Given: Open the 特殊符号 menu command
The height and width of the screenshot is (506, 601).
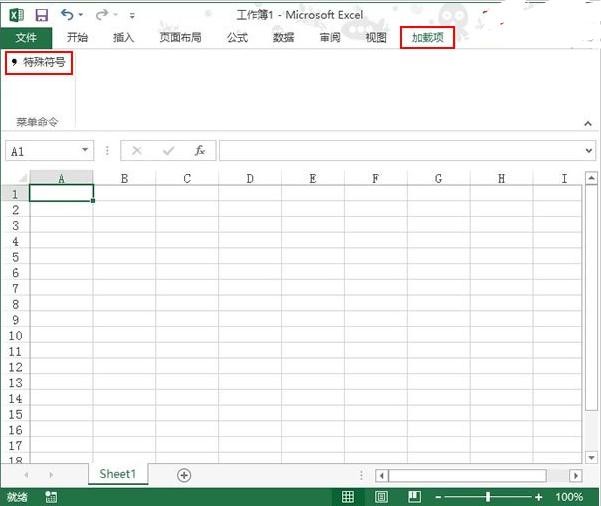Looking at the screenshot, I should pyautogui.click(x=39, y=62).
